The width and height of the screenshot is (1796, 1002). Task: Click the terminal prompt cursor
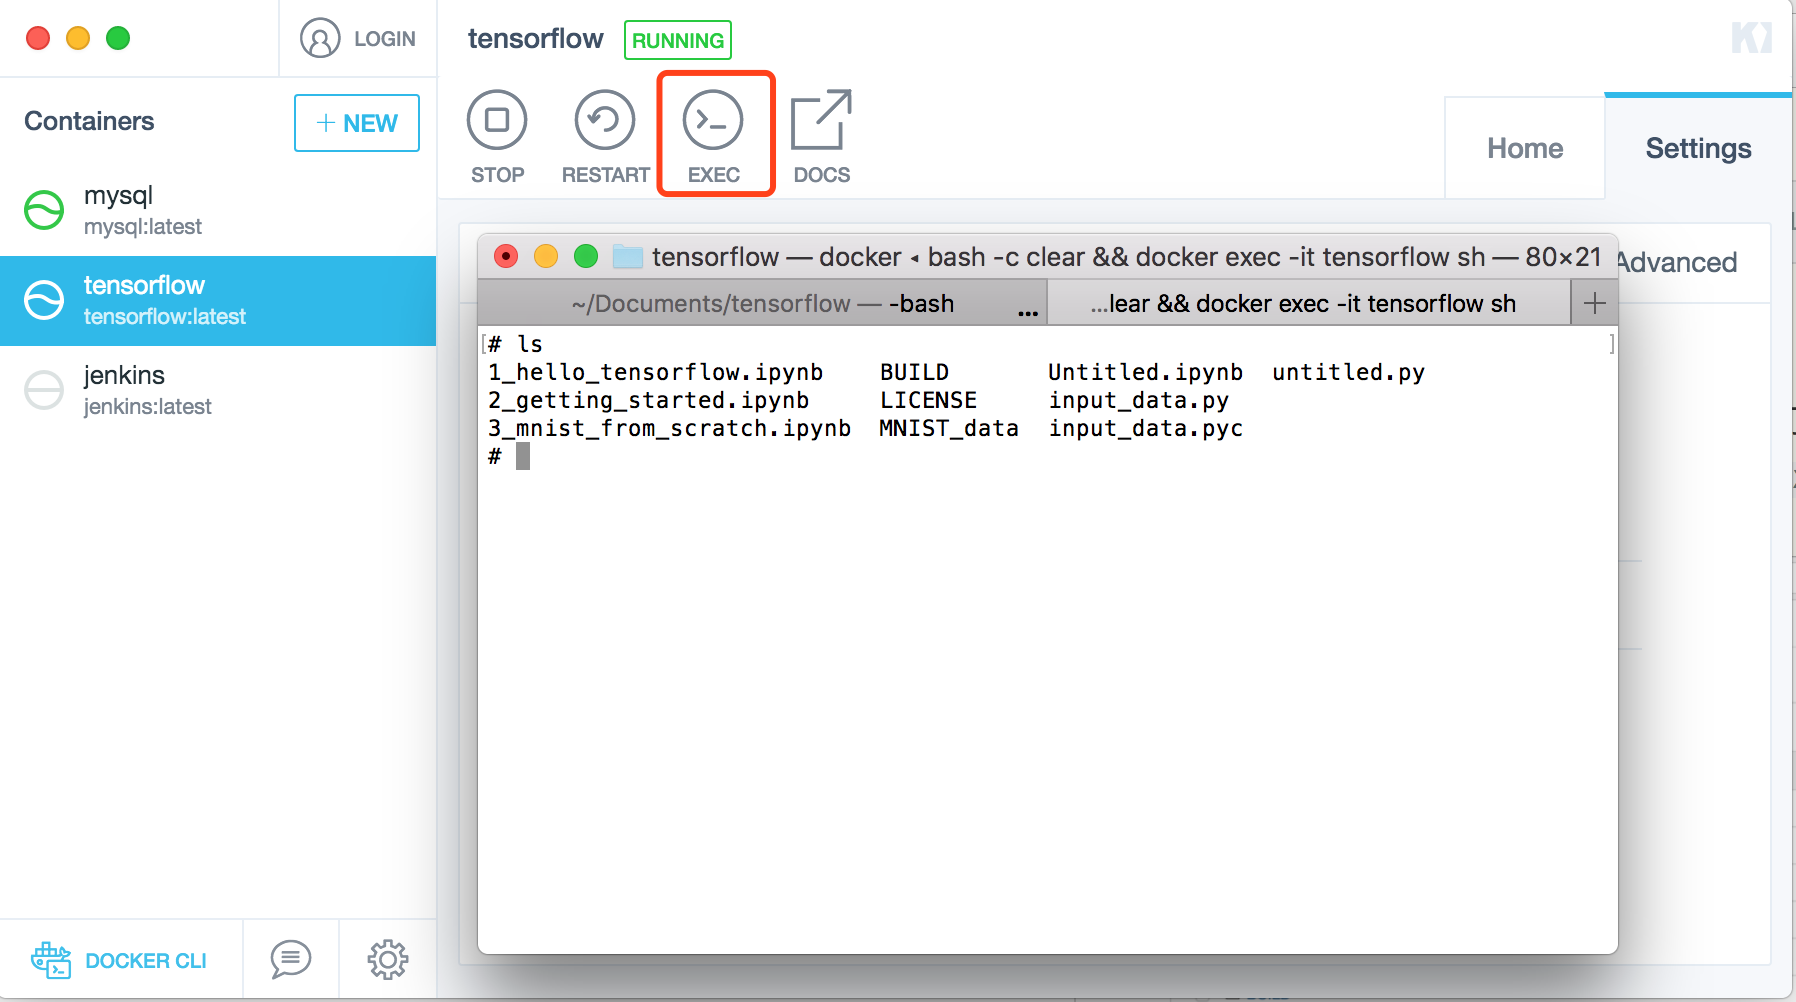[523, 456]
